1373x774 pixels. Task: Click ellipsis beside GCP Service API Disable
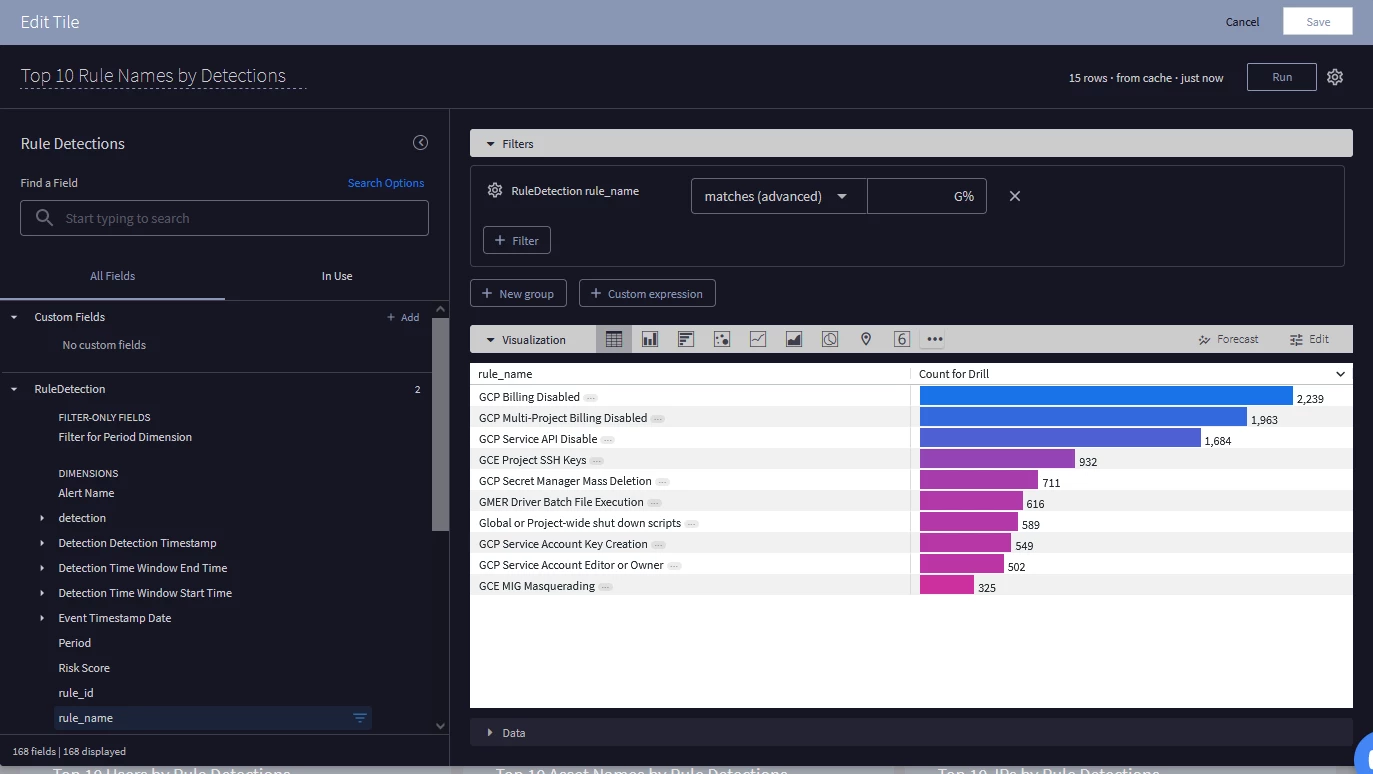pyautogui.click(x=608, y=440)
